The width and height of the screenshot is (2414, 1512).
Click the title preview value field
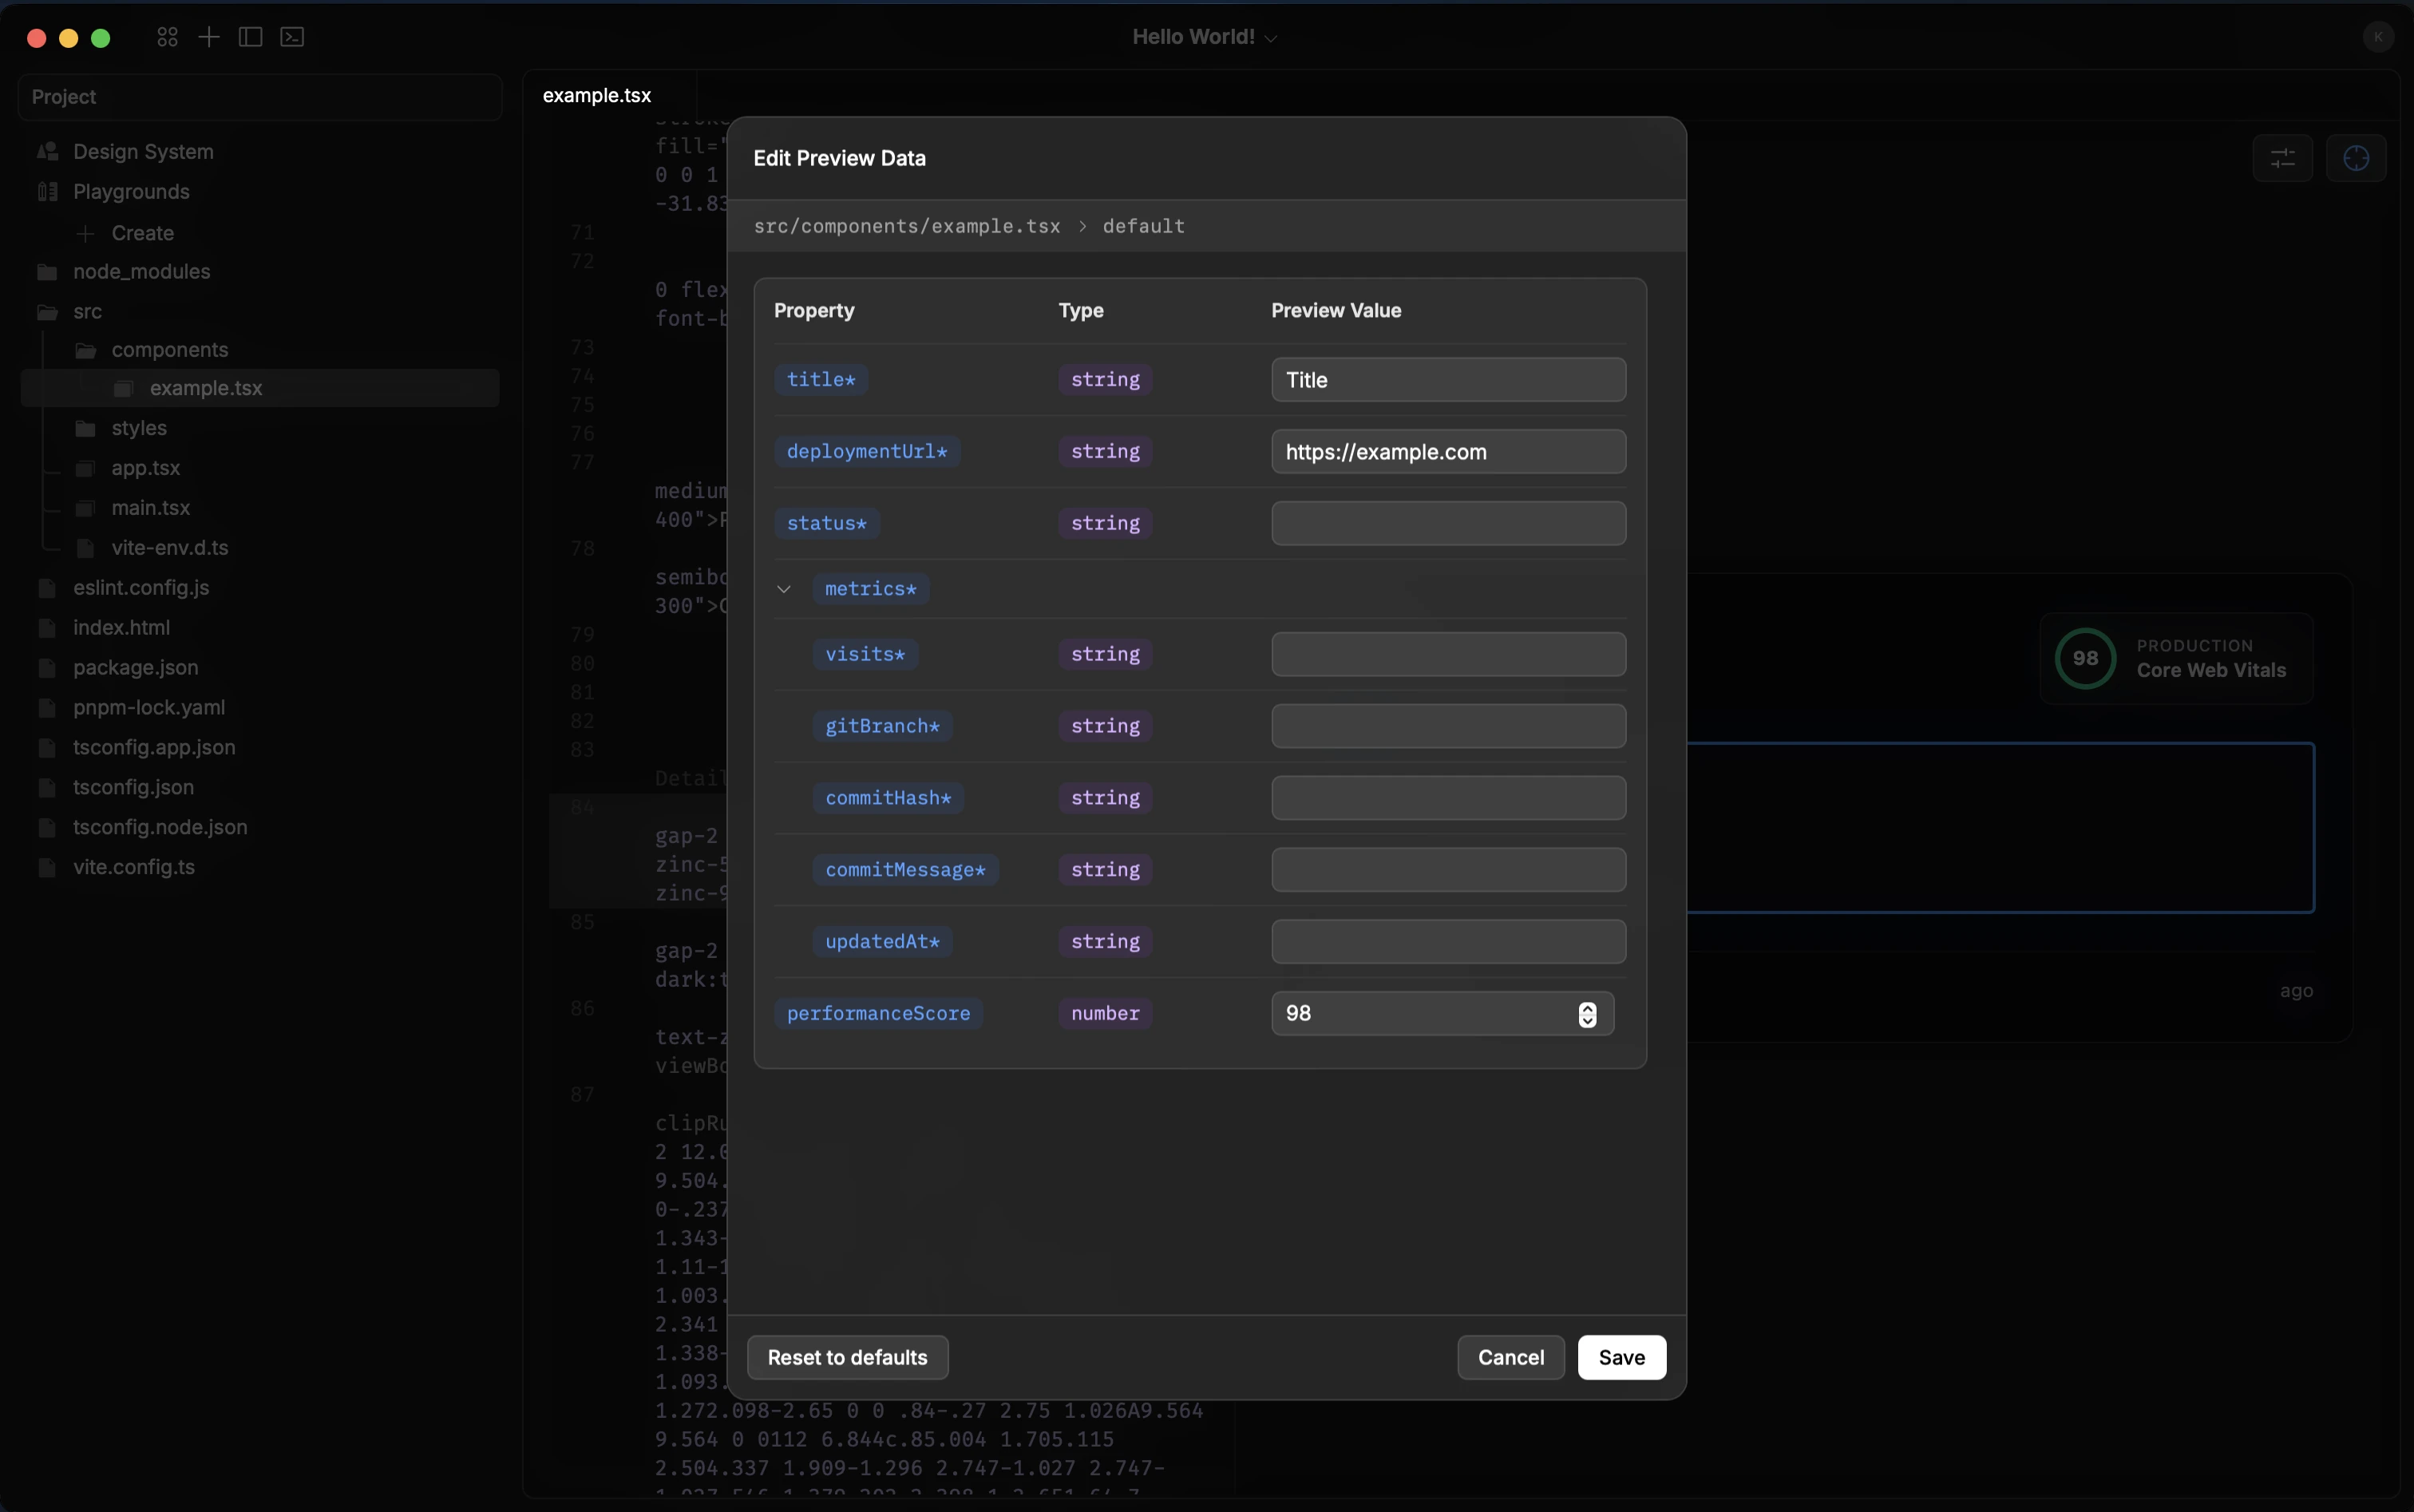[x=1448, y=380]
